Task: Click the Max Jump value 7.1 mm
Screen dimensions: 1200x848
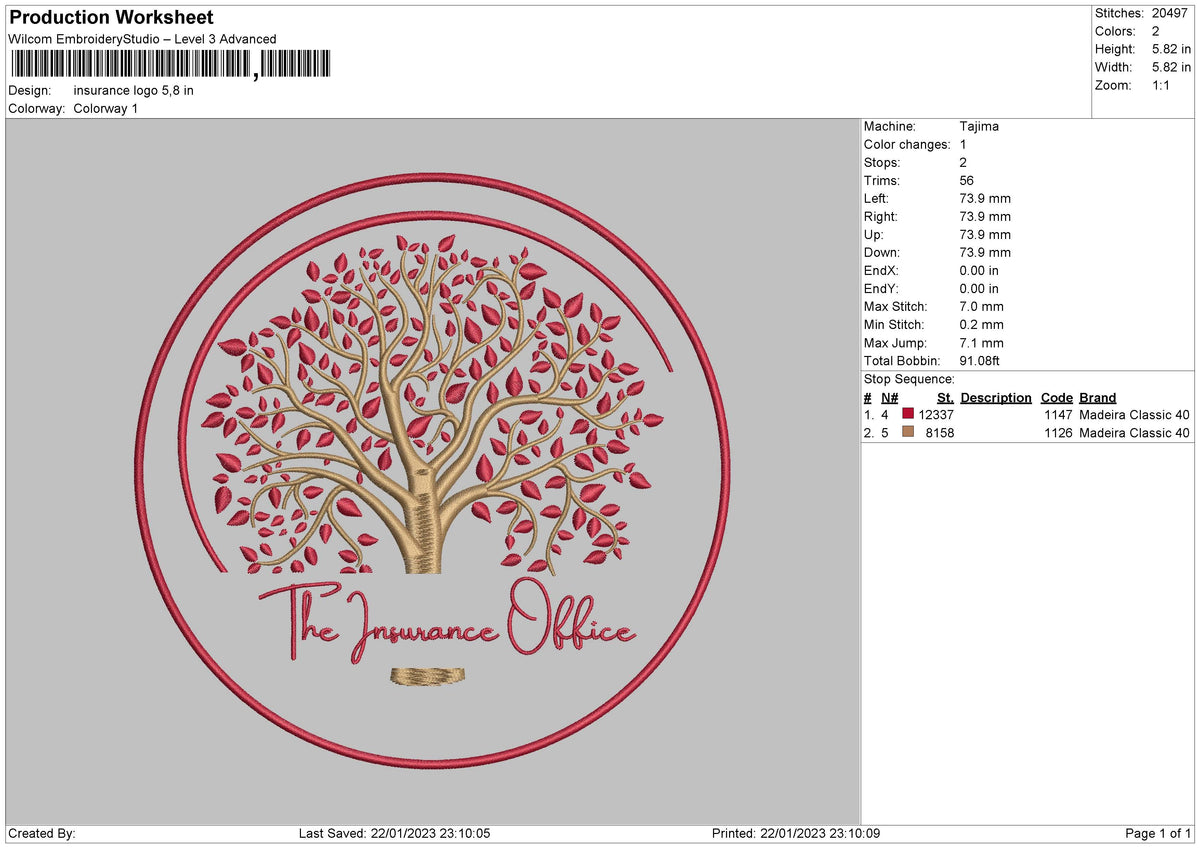Action: coord(981,342)
